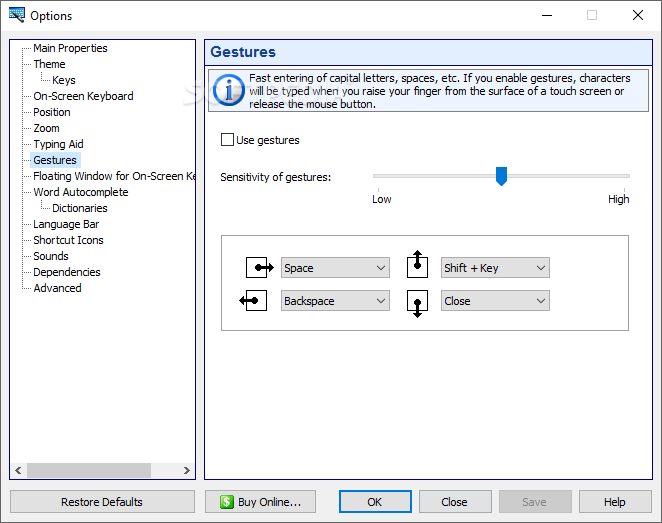
Task: Select Dependencies in the tree
Action: [x=67, y=272]
